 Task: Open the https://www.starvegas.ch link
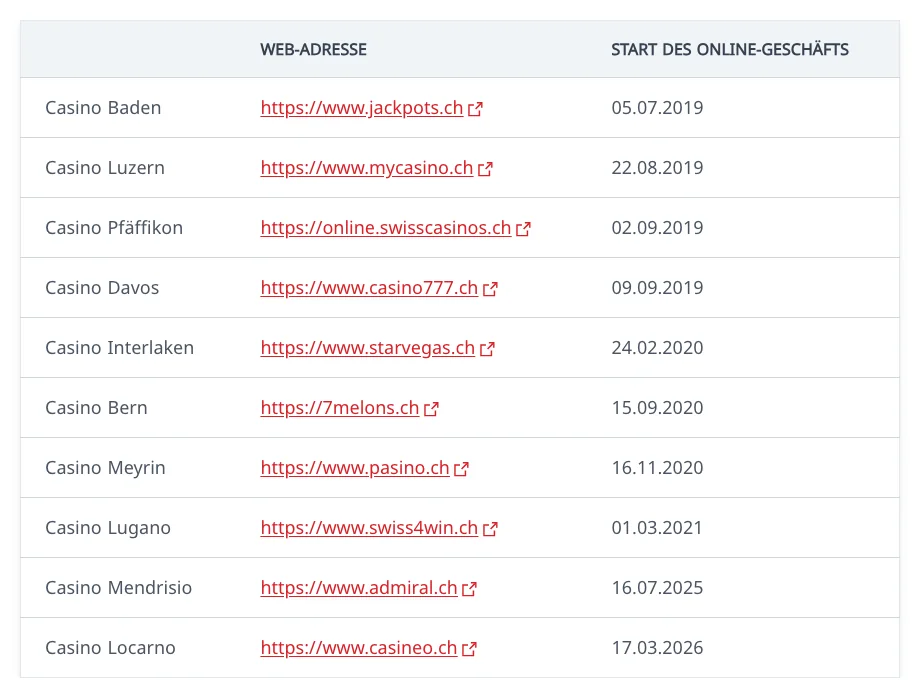(x=368, y=348)
